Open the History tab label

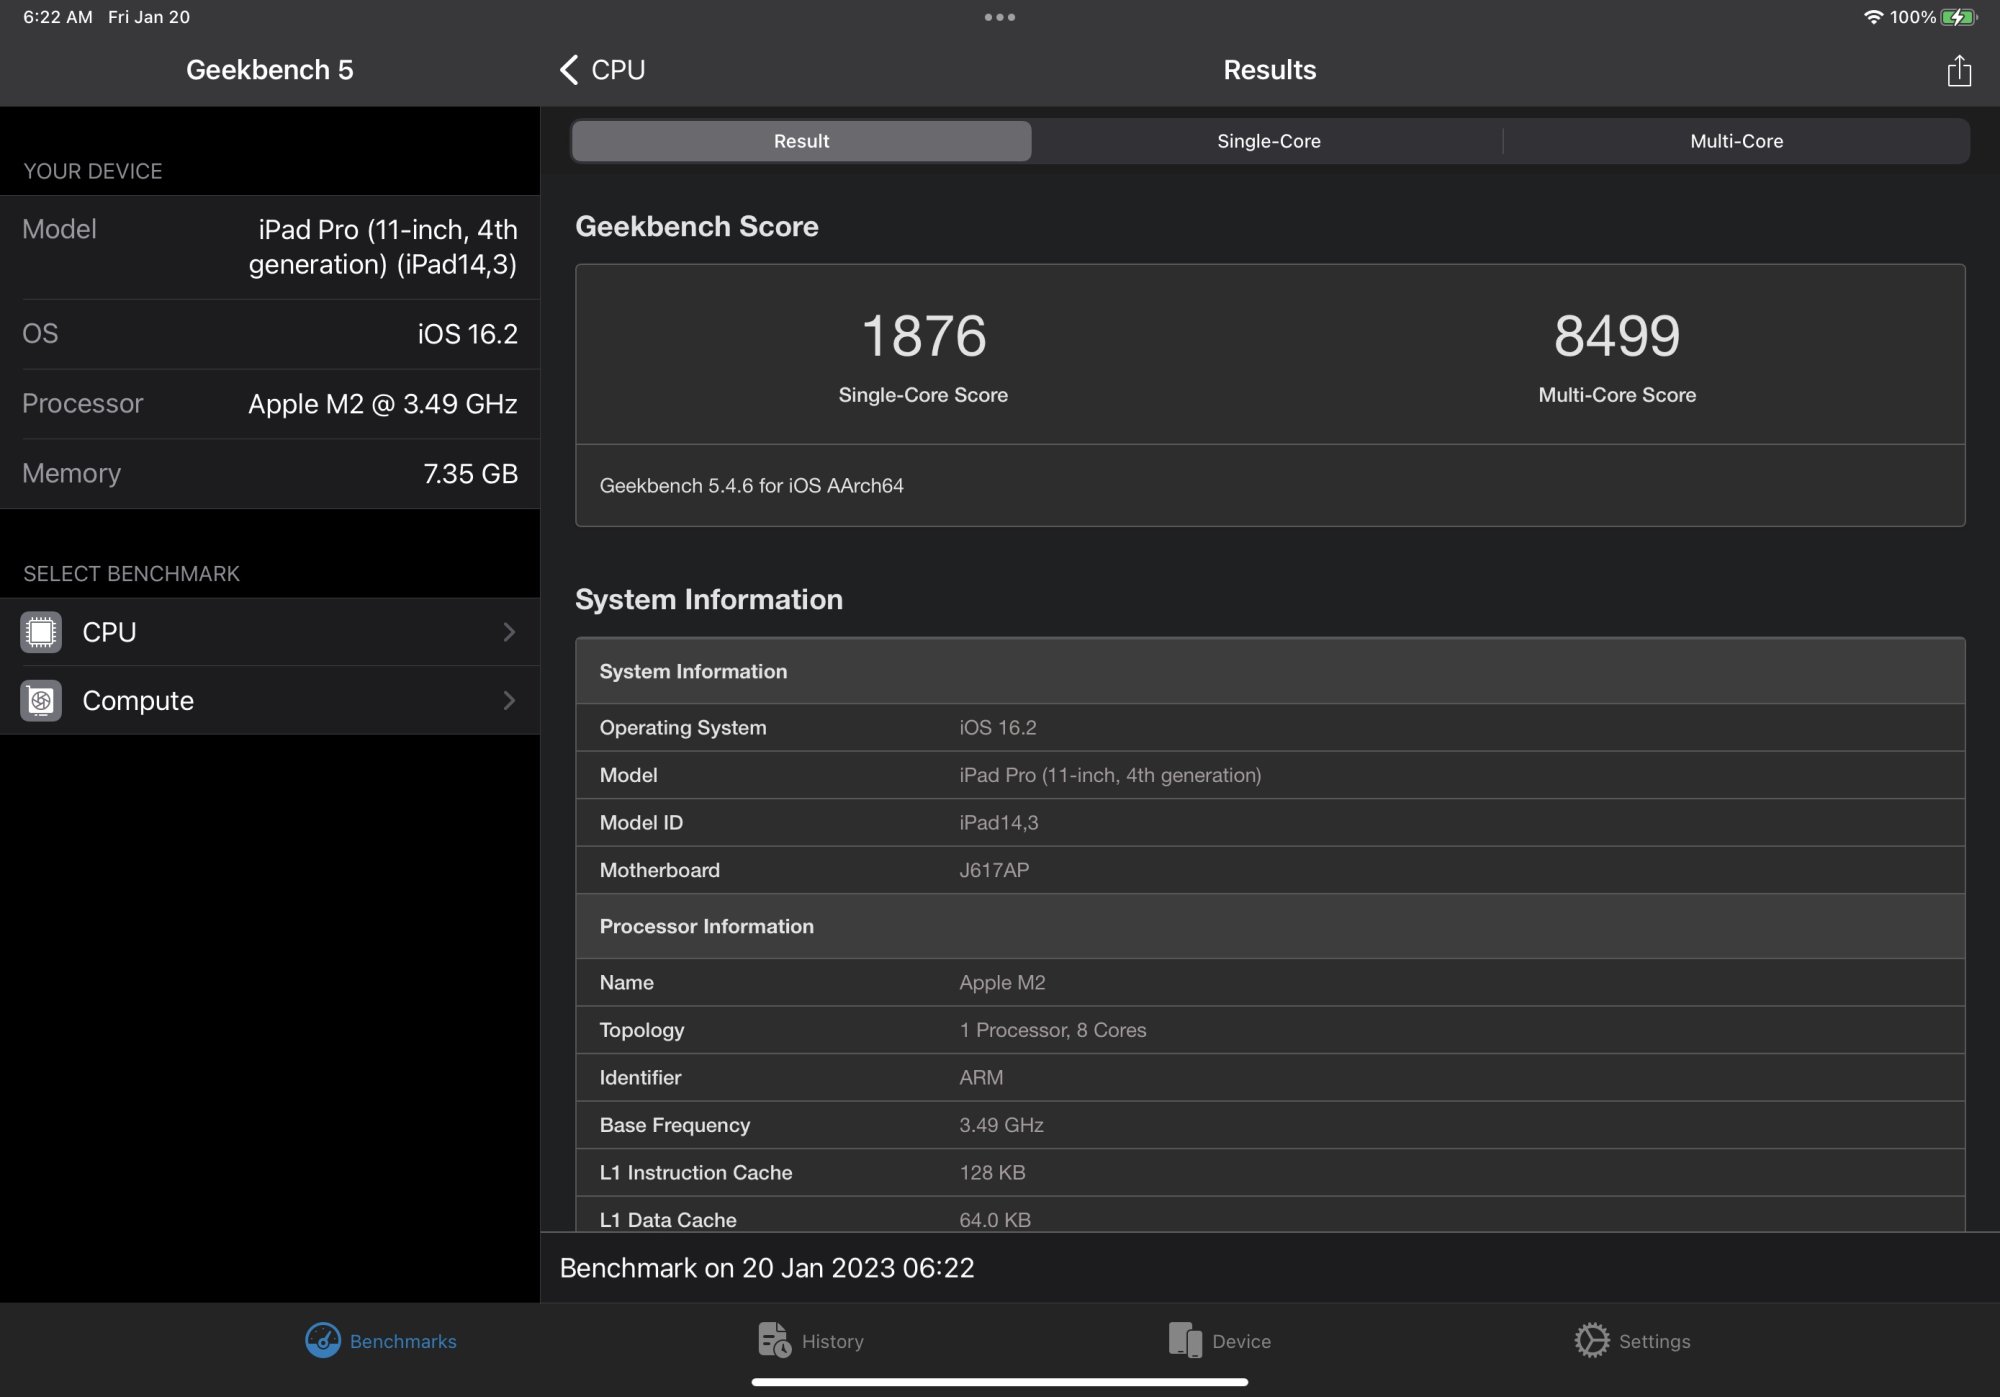tap(832, 1341)
